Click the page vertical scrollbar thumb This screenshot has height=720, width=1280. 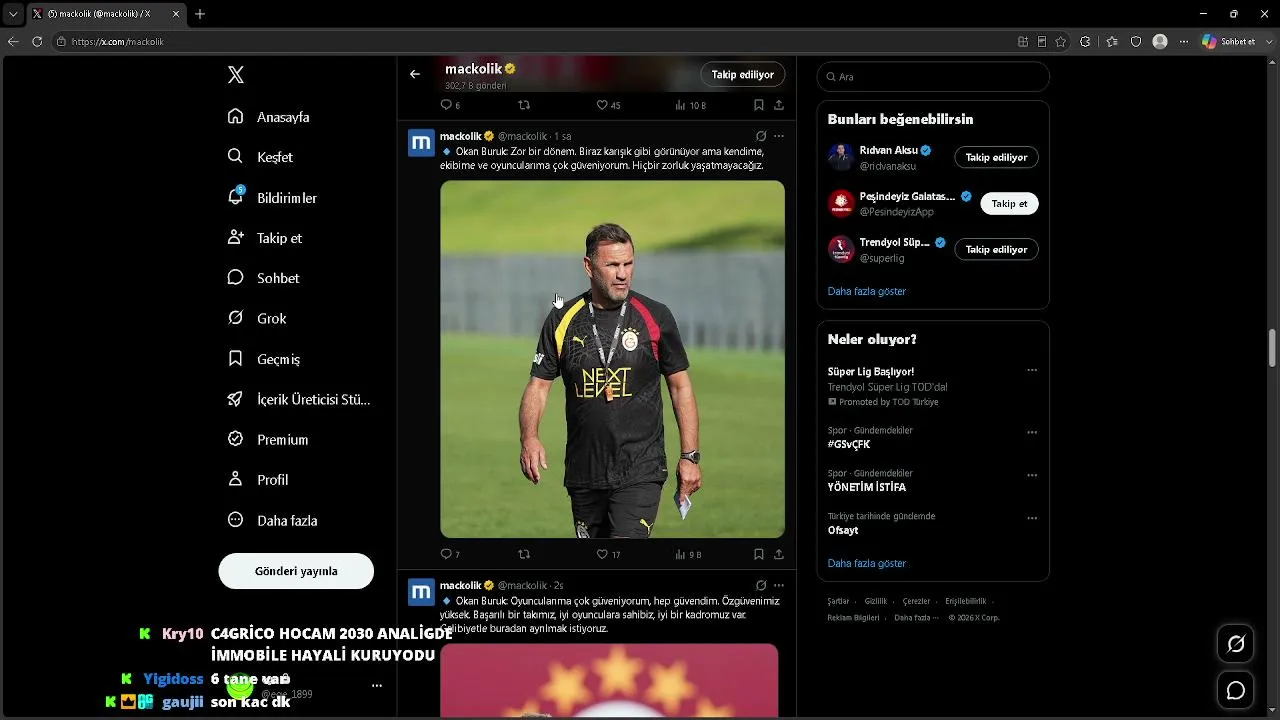(x=1273, y=348)
